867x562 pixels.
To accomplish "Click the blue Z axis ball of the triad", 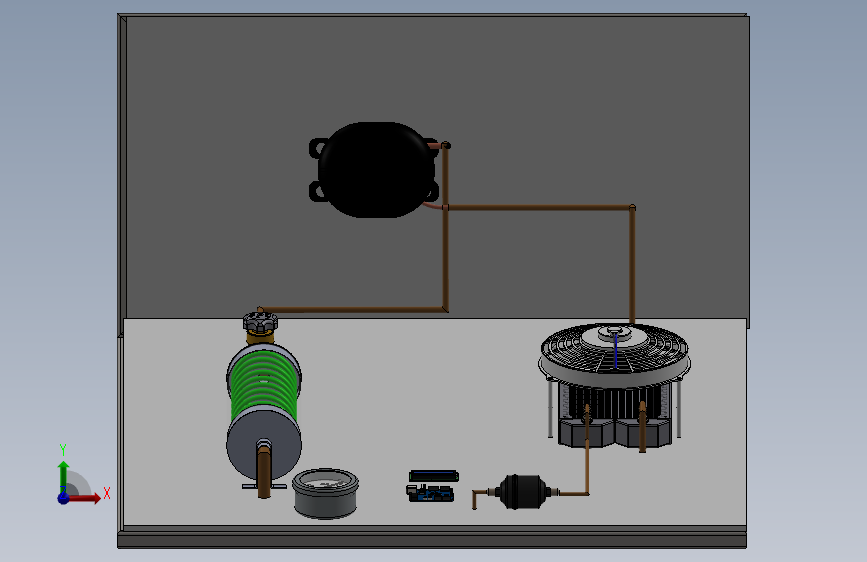I will point(63,498).
